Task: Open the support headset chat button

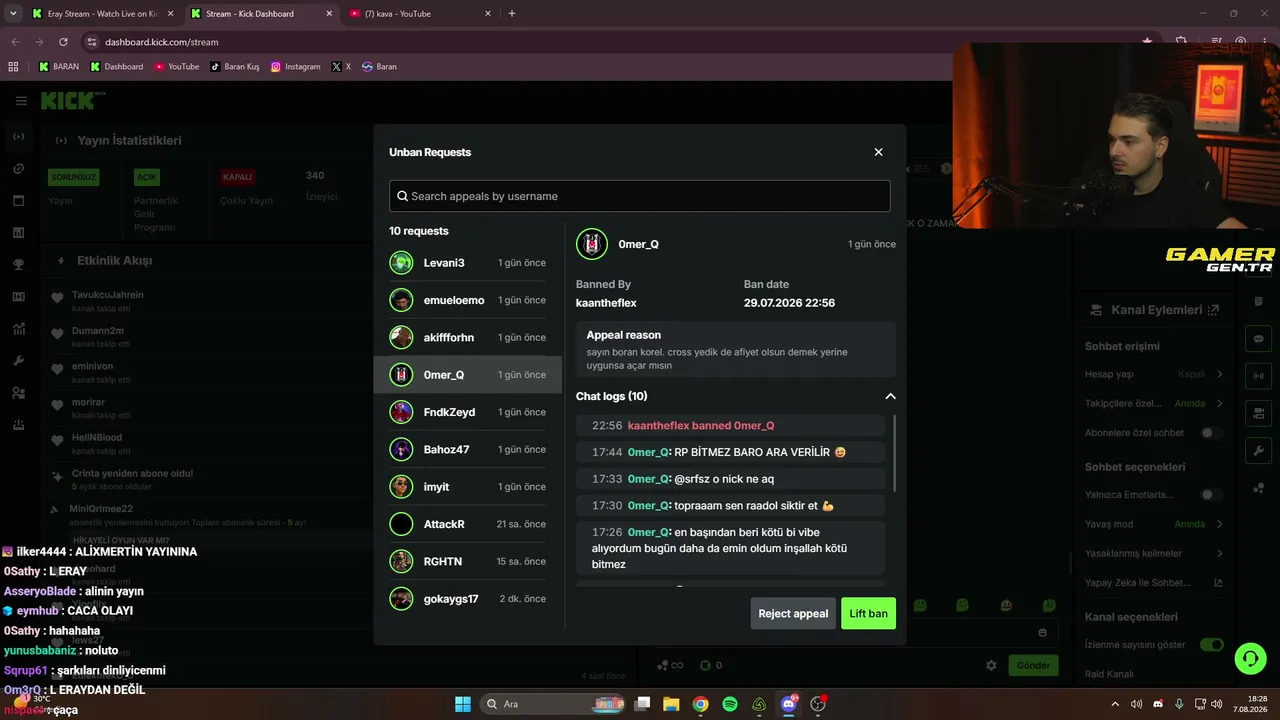Action: (x=1250, y=658)
